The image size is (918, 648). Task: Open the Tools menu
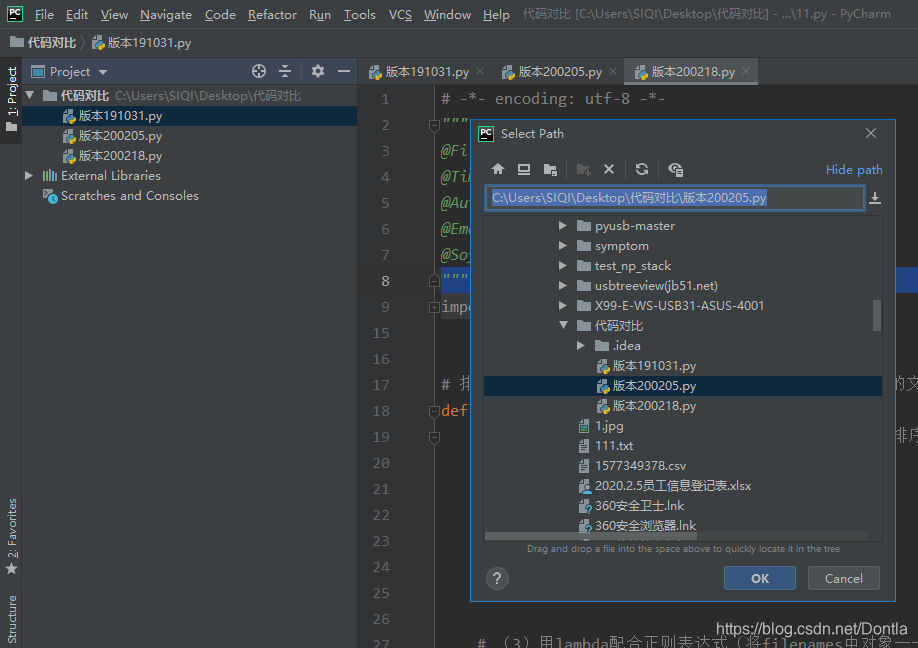pos(359,14)
